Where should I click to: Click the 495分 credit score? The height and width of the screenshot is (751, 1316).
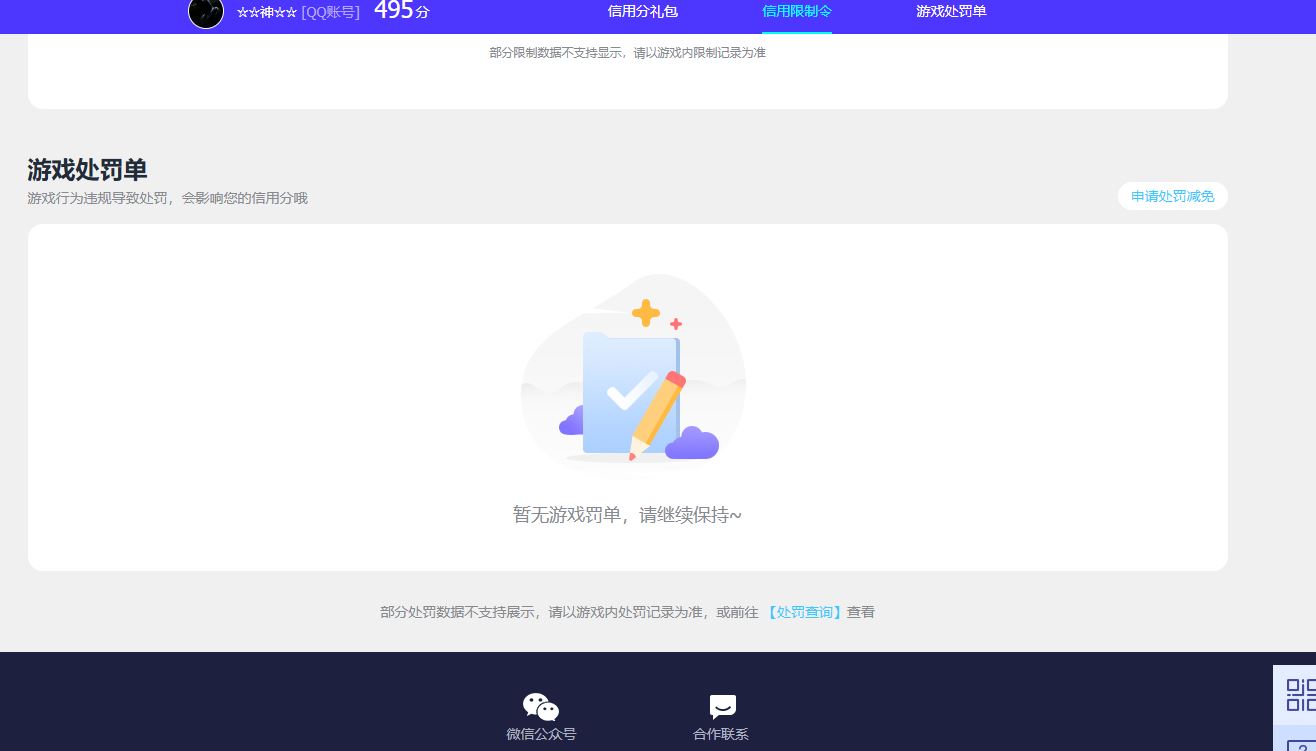coord(401,12)
